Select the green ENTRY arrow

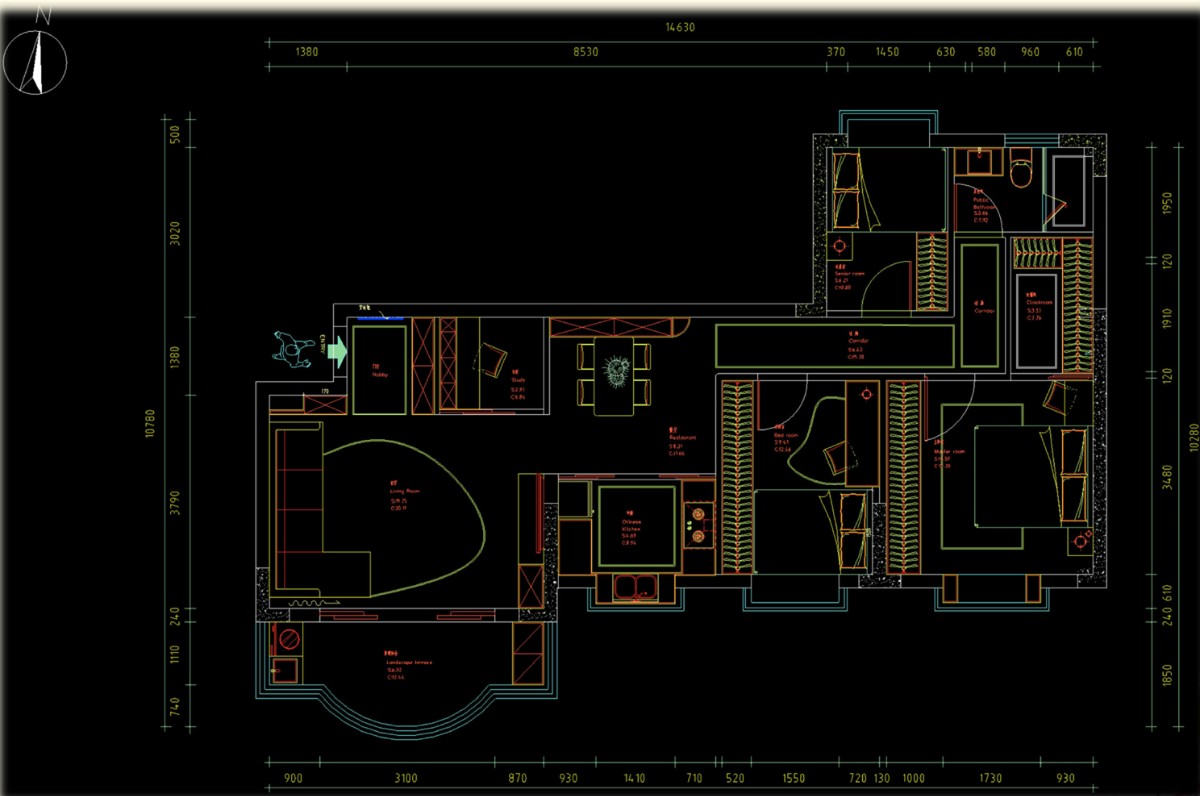(x=335, y=350)
